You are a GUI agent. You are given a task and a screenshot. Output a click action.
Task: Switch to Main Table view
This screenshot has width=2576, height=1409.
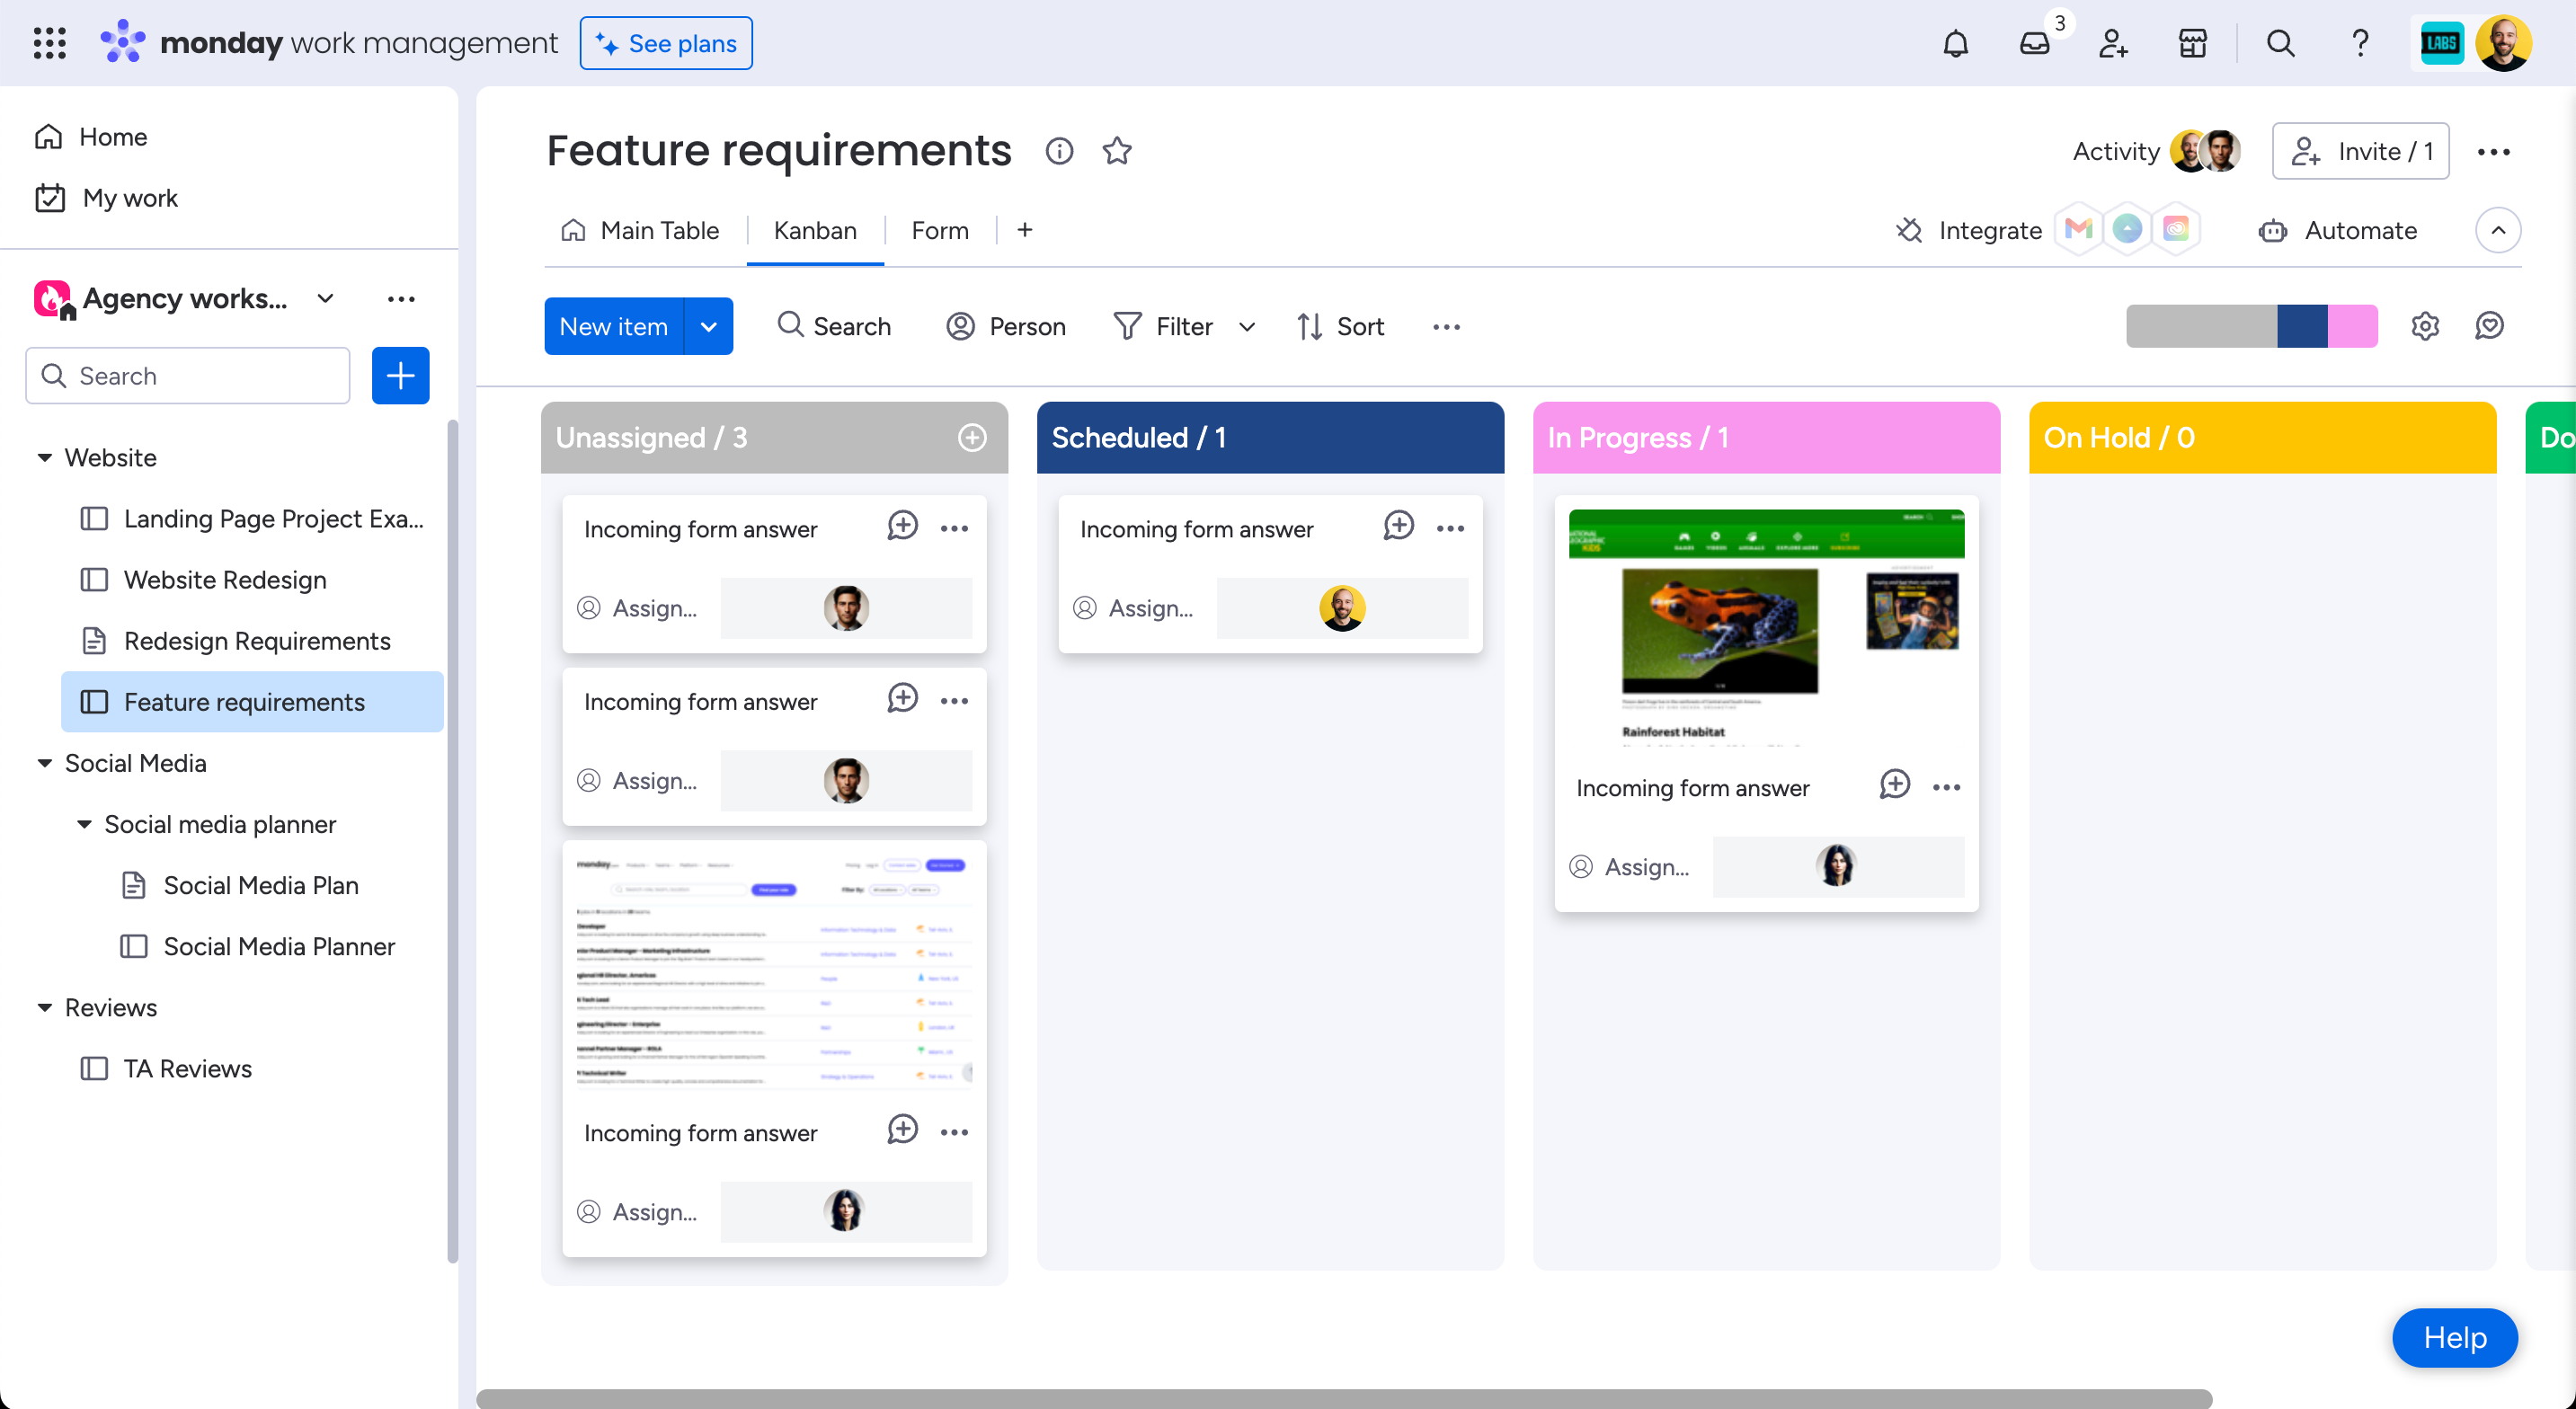click(x=640, y=230)
